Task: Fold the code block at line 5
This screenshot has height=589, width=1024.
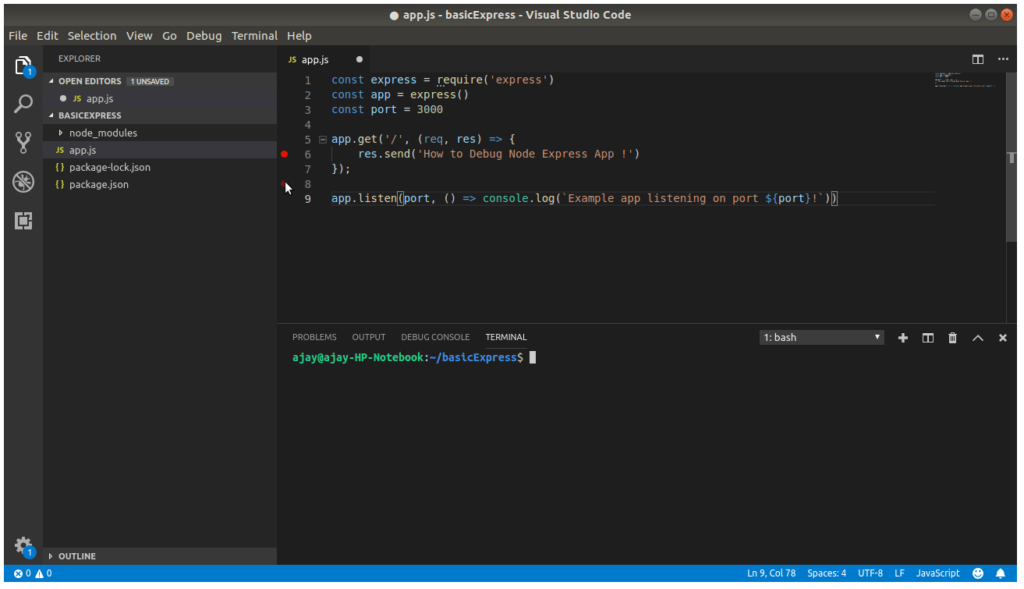Action: (x=323, y=140)
